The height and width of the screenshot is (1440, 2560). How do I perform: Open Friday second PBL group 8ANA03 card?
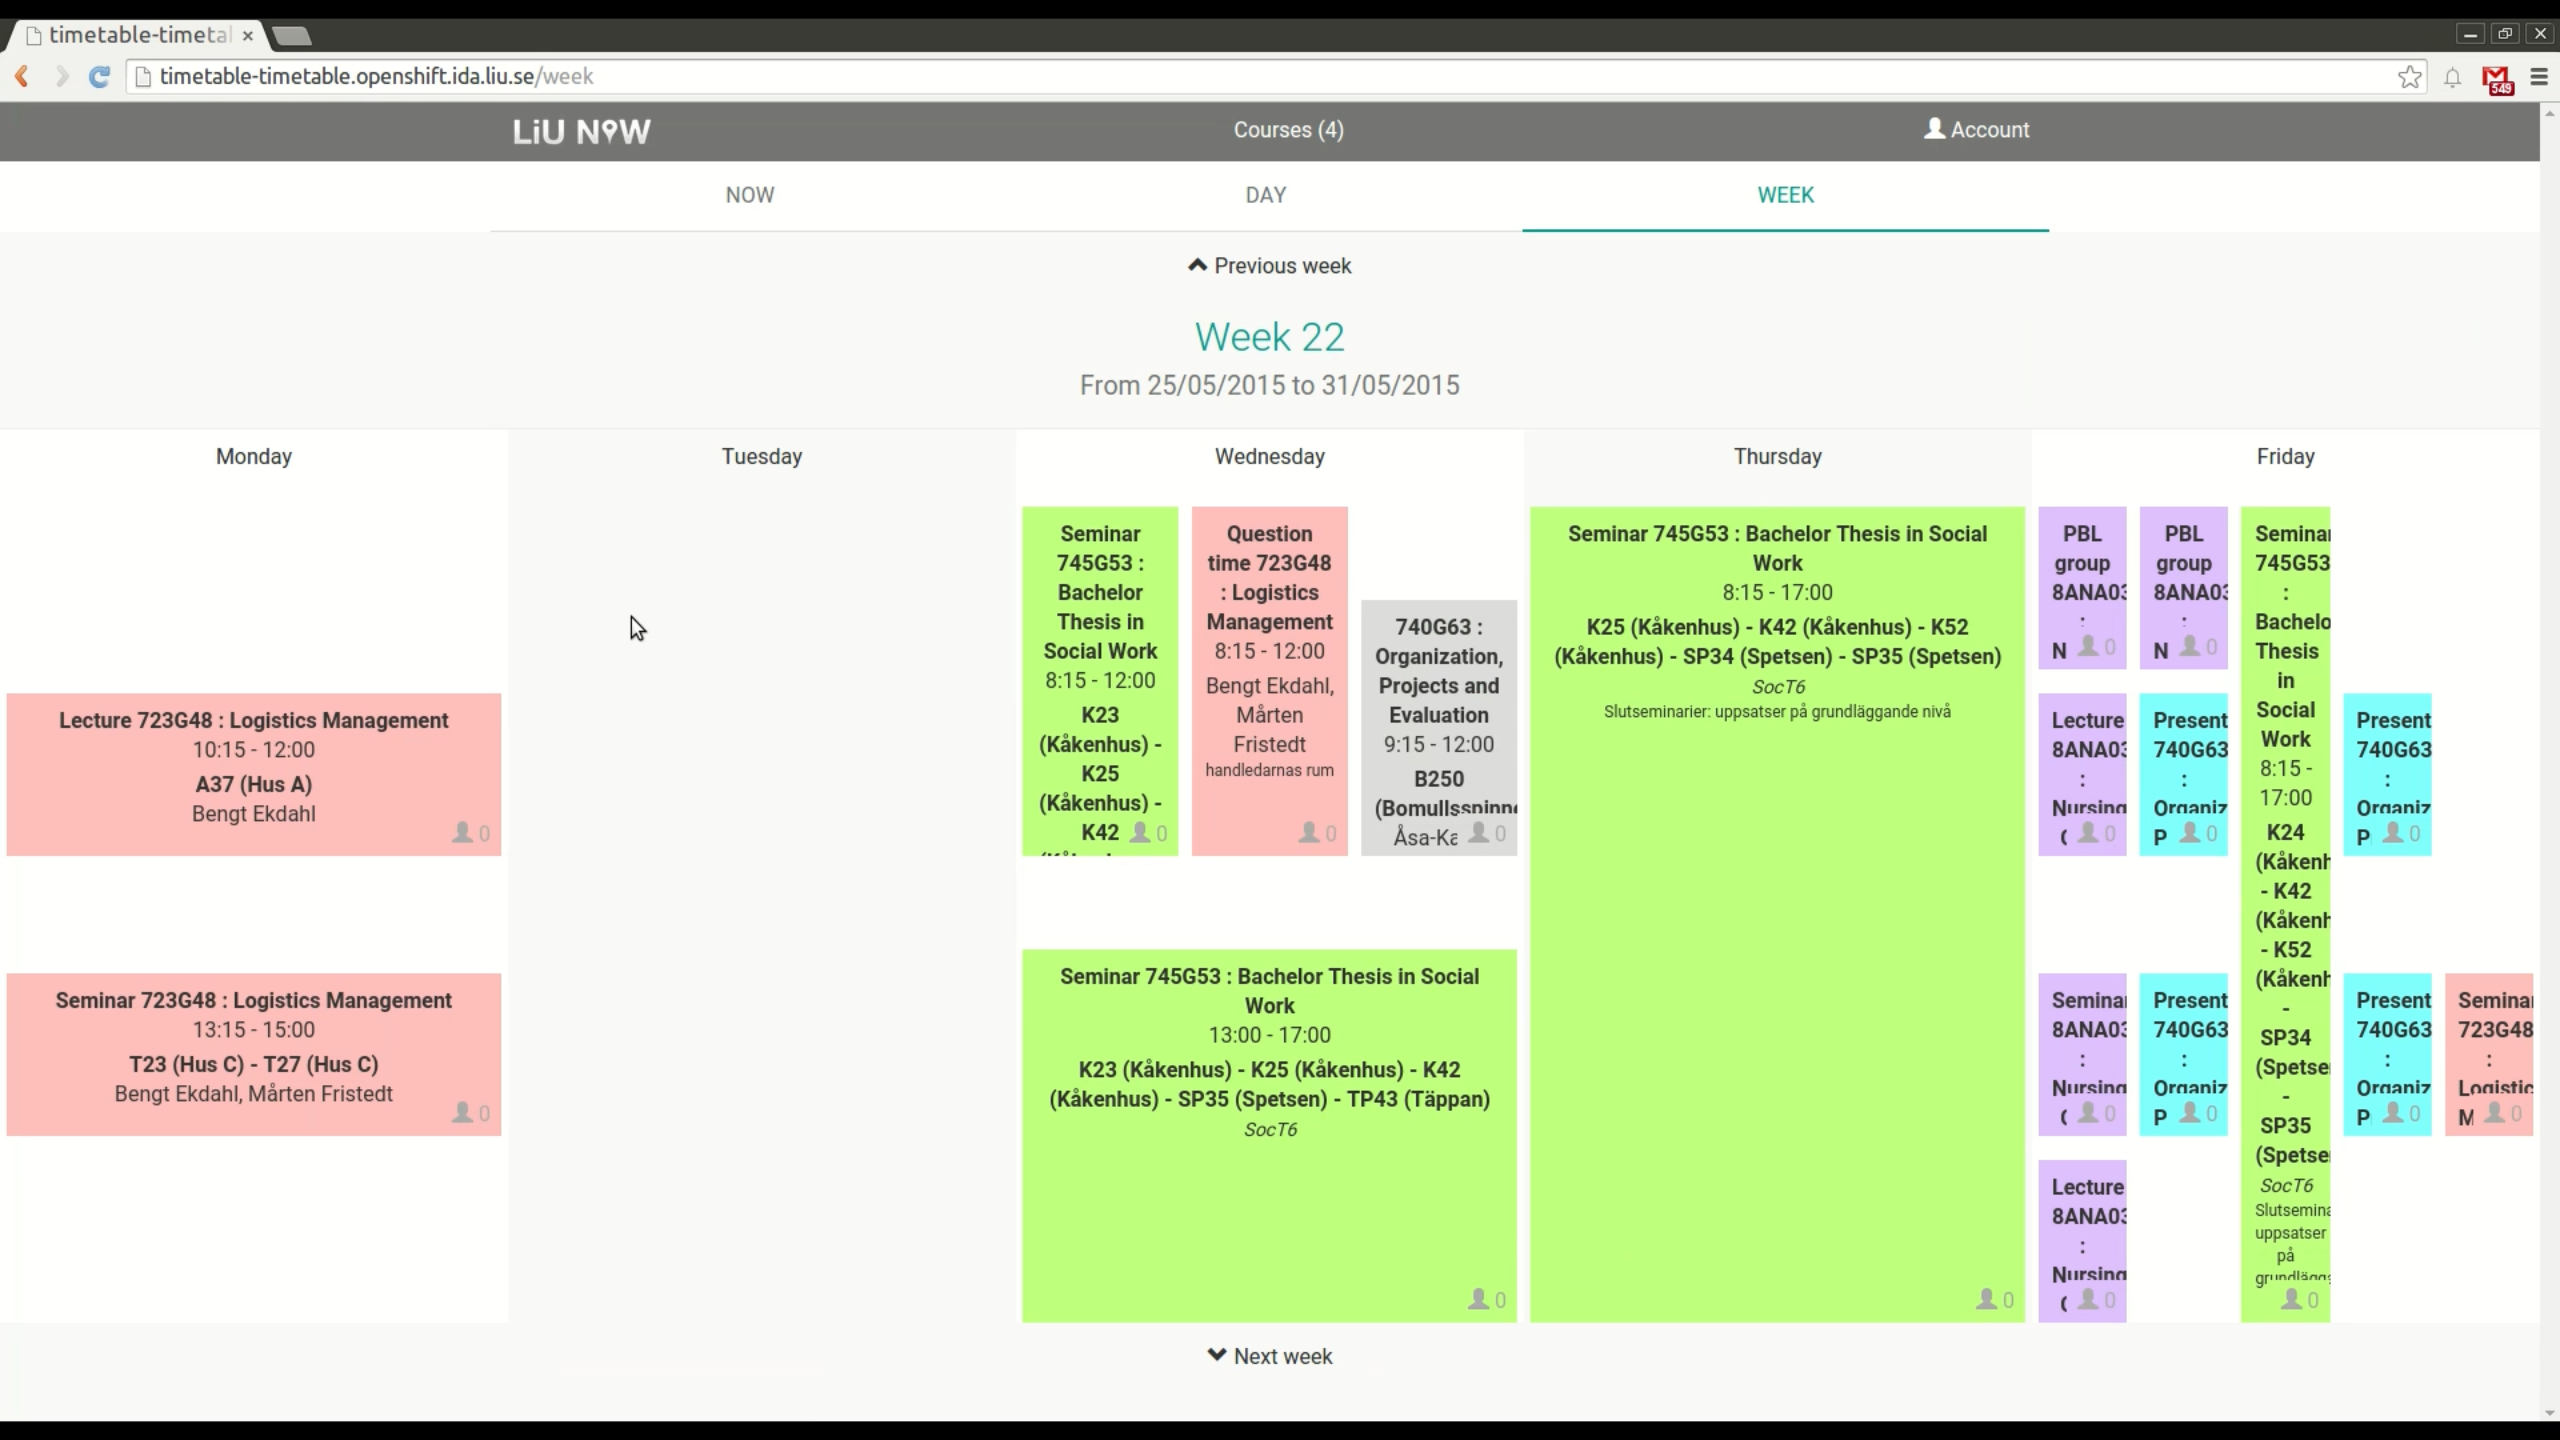pyautogui.click(x=2183, y=588)
